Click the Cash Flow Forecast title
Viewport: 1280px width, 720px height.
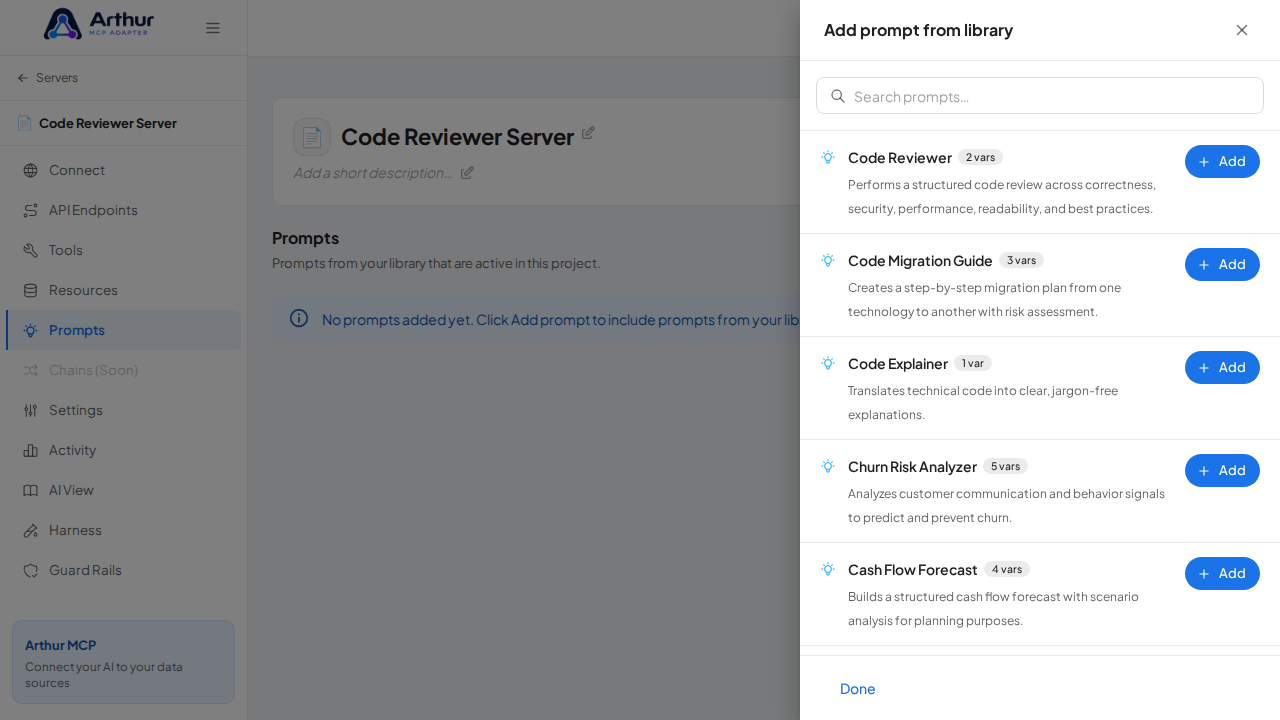[913, 570]
